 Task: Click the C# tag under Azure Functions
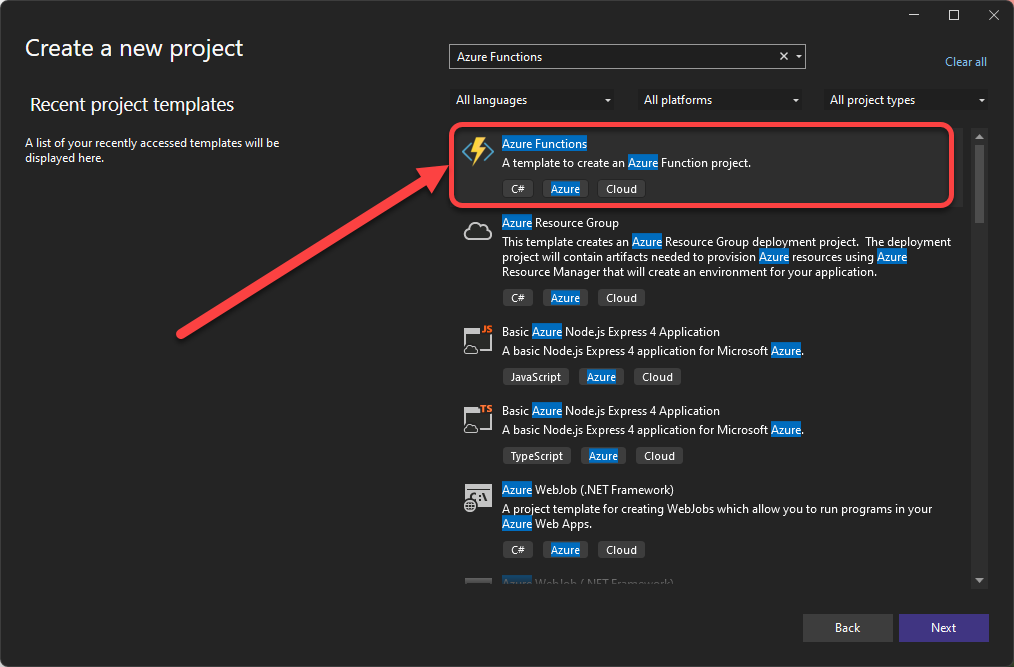pyautogui.click(x=518, y=189)
